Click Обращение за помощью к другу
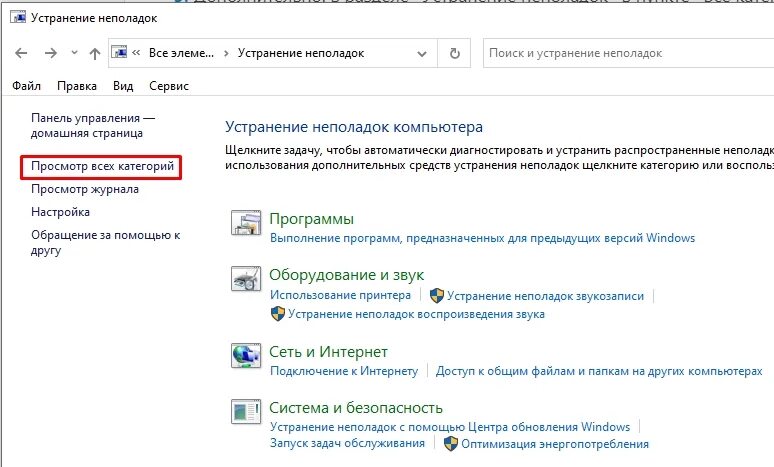Screen dimensions: 774x467 point(105,242)
